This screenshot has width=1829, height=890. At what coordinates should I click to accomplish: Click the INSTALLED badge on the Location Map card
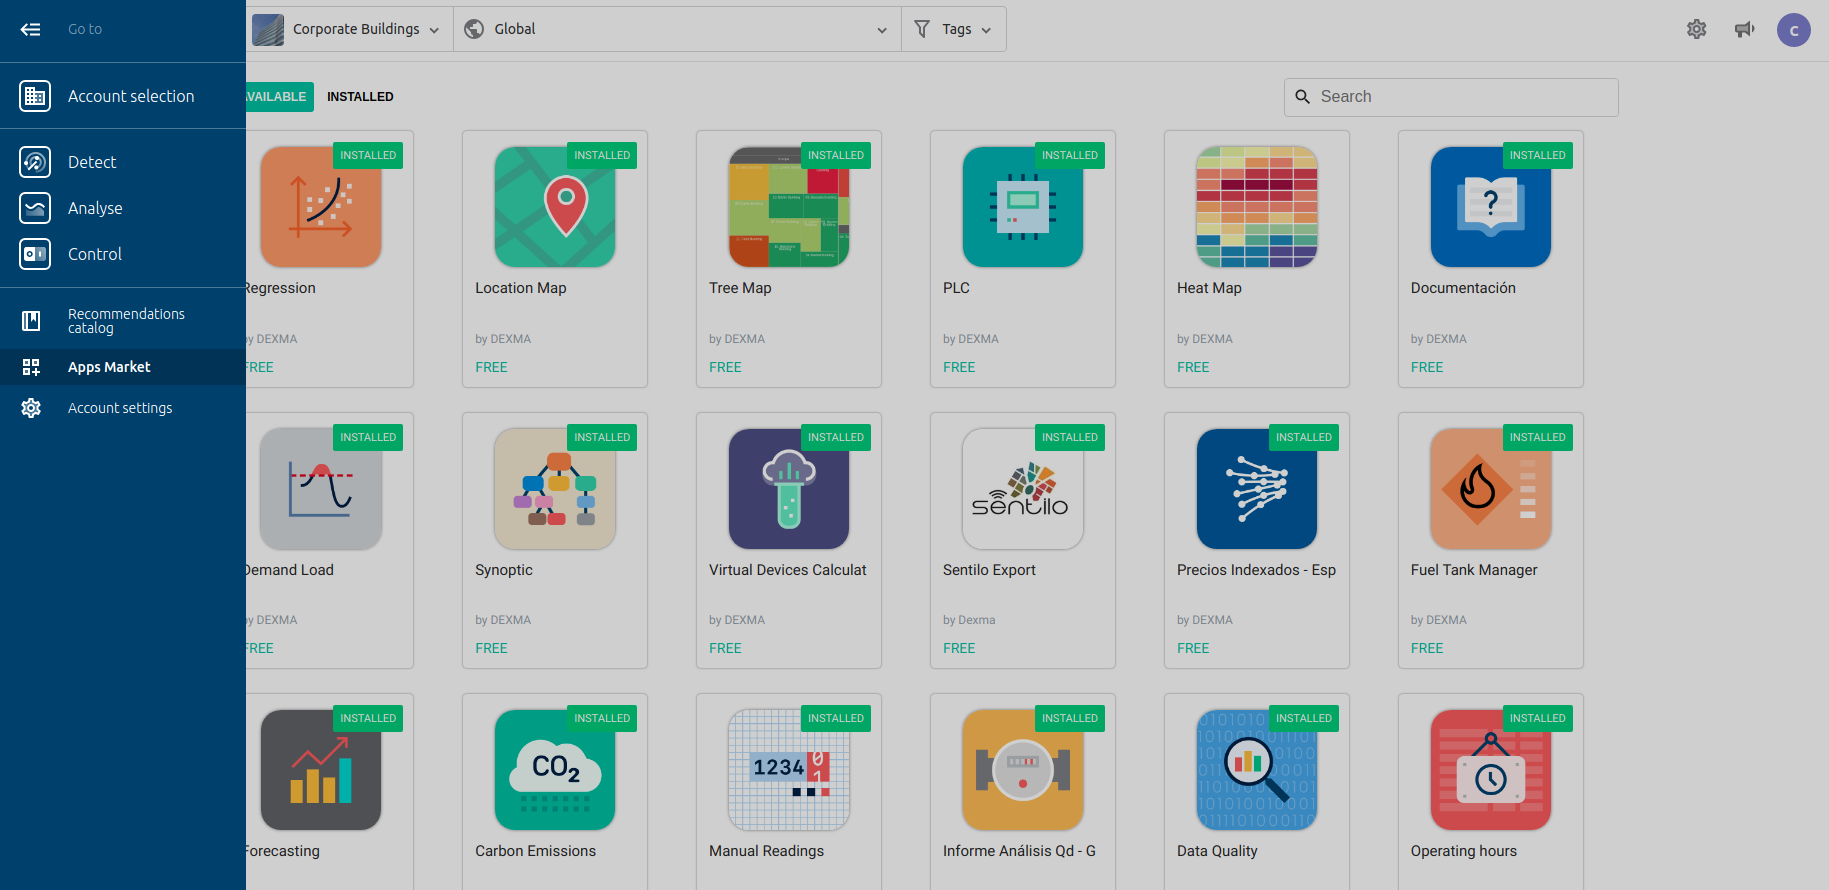click(x=602, y=155)
